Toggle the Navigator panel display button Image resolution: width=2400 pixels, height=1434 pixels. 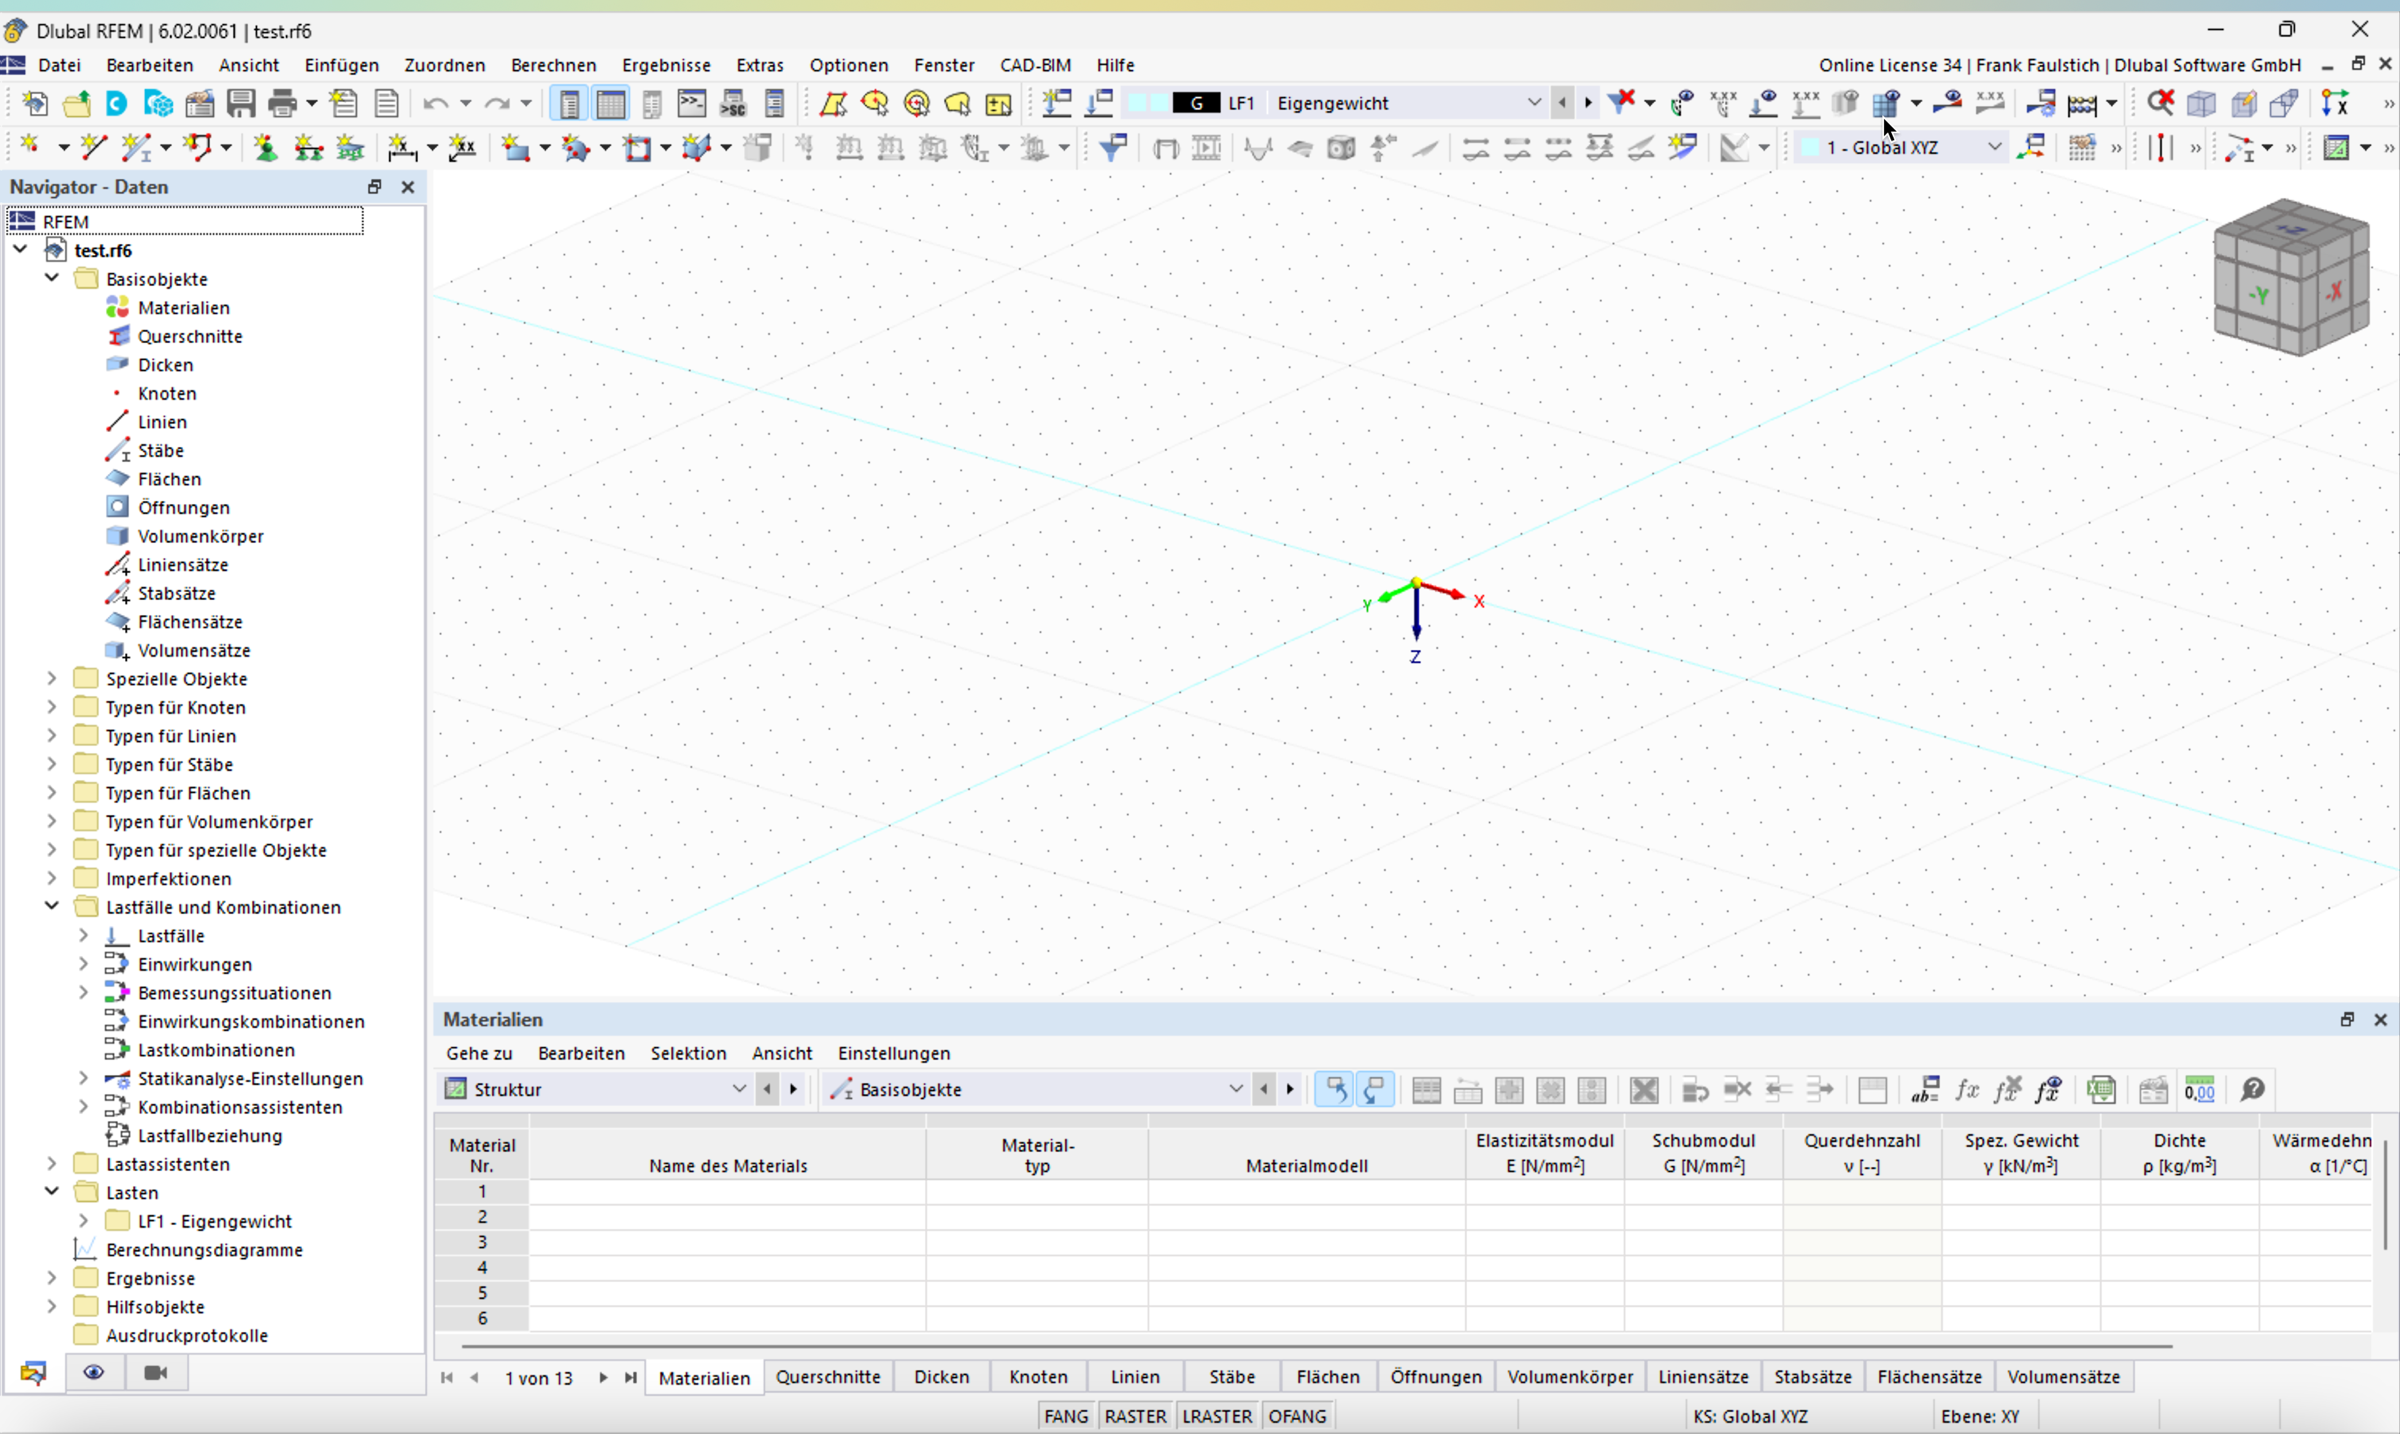click(569, 103)
